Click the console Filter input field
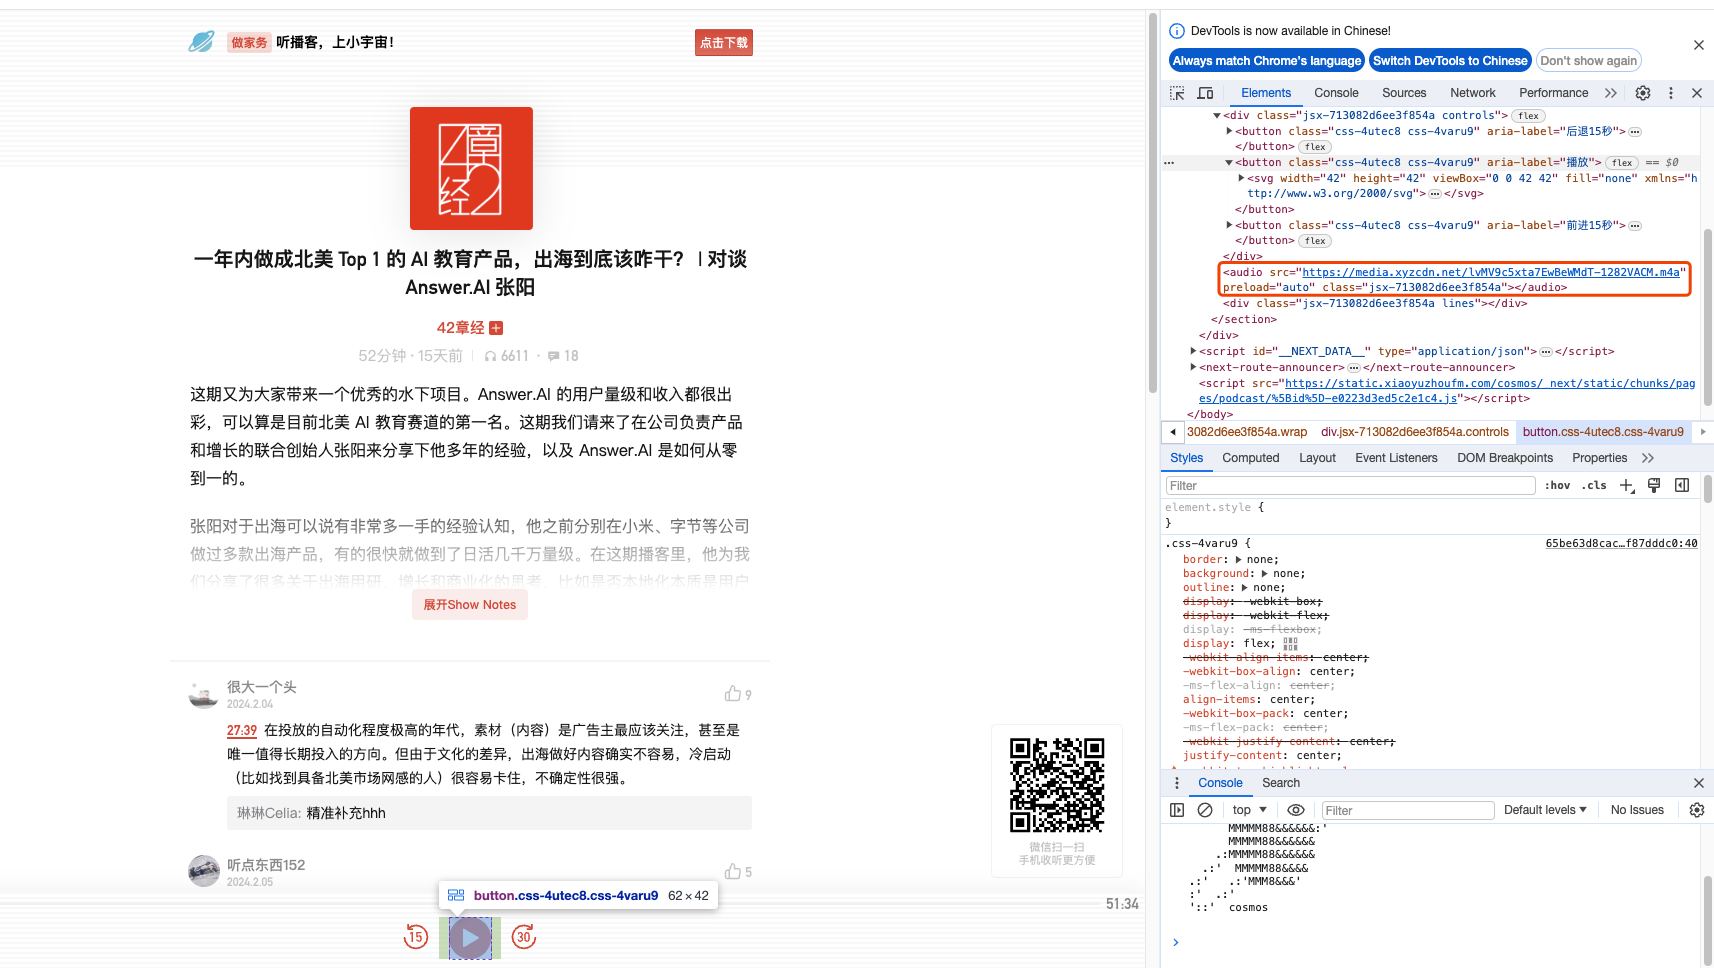Image resolution: width=1714 pixels, height=968 pixels. click(1408, 810)
